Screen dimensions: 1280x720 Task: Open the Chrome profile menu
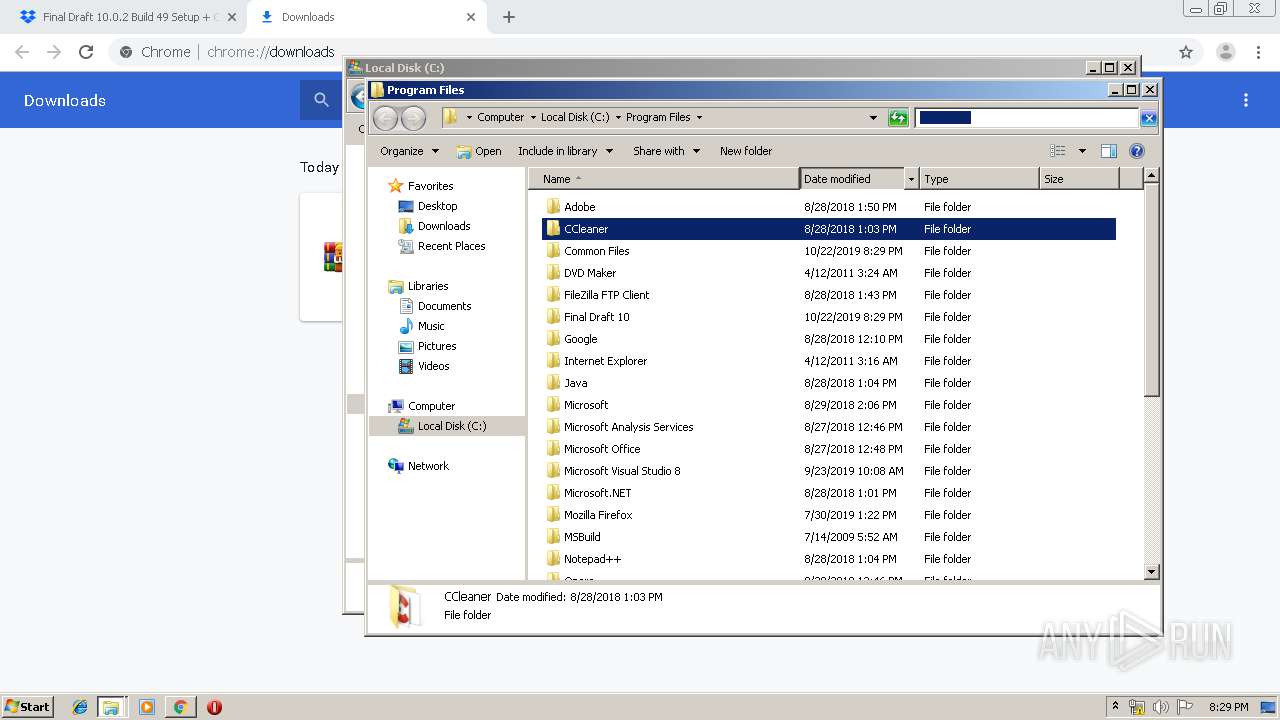pyautogui.click(x=1225, y=52)
